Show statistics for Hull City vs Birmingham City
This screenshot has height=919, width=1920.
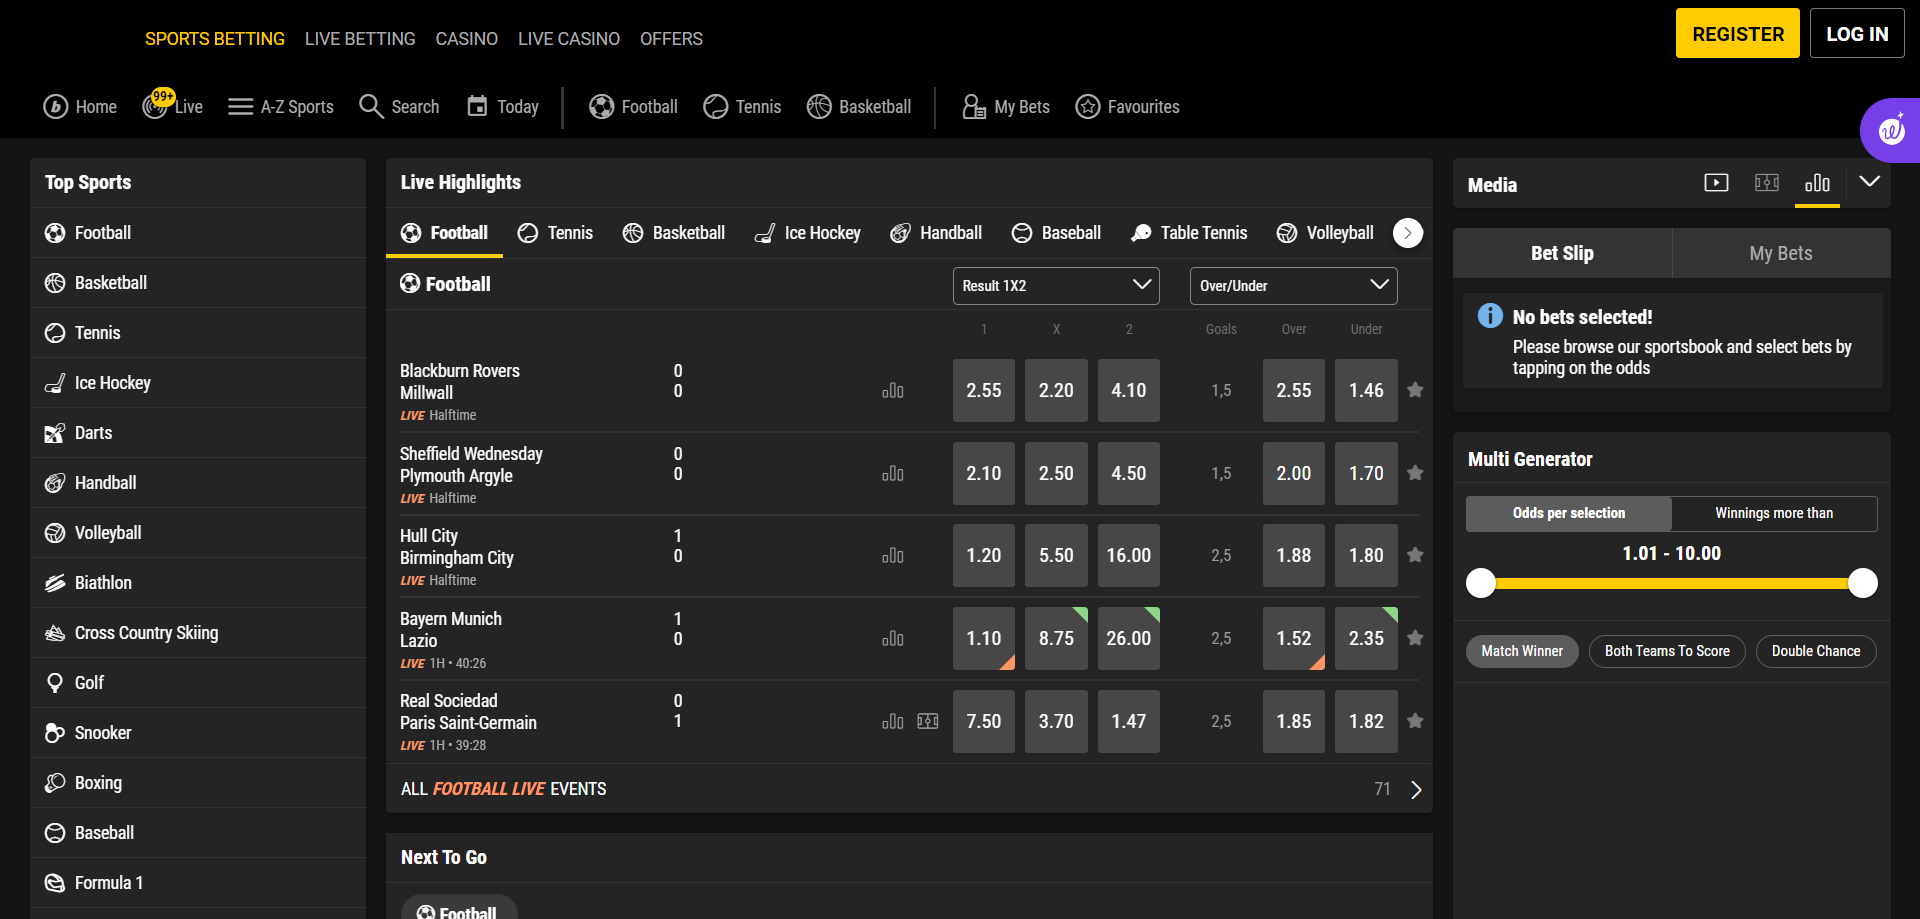pos(893,556)
